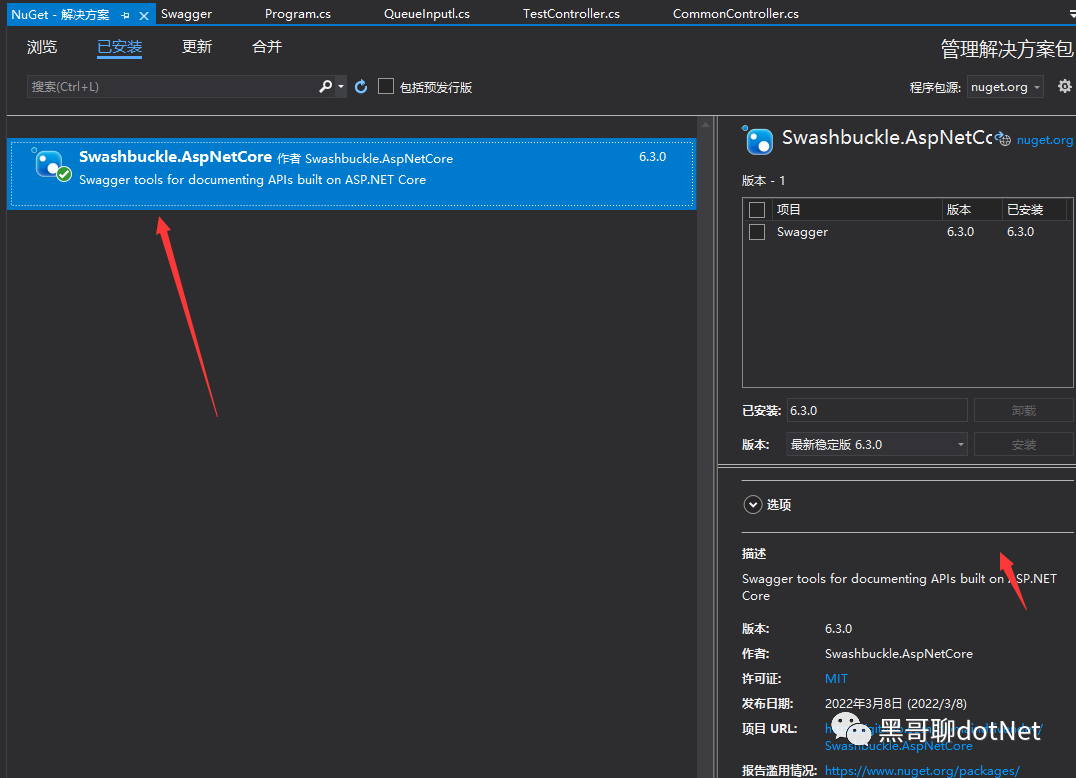Open NuGet package source settings gear
The image size is (1076, 778).
tap(1064, 86)
